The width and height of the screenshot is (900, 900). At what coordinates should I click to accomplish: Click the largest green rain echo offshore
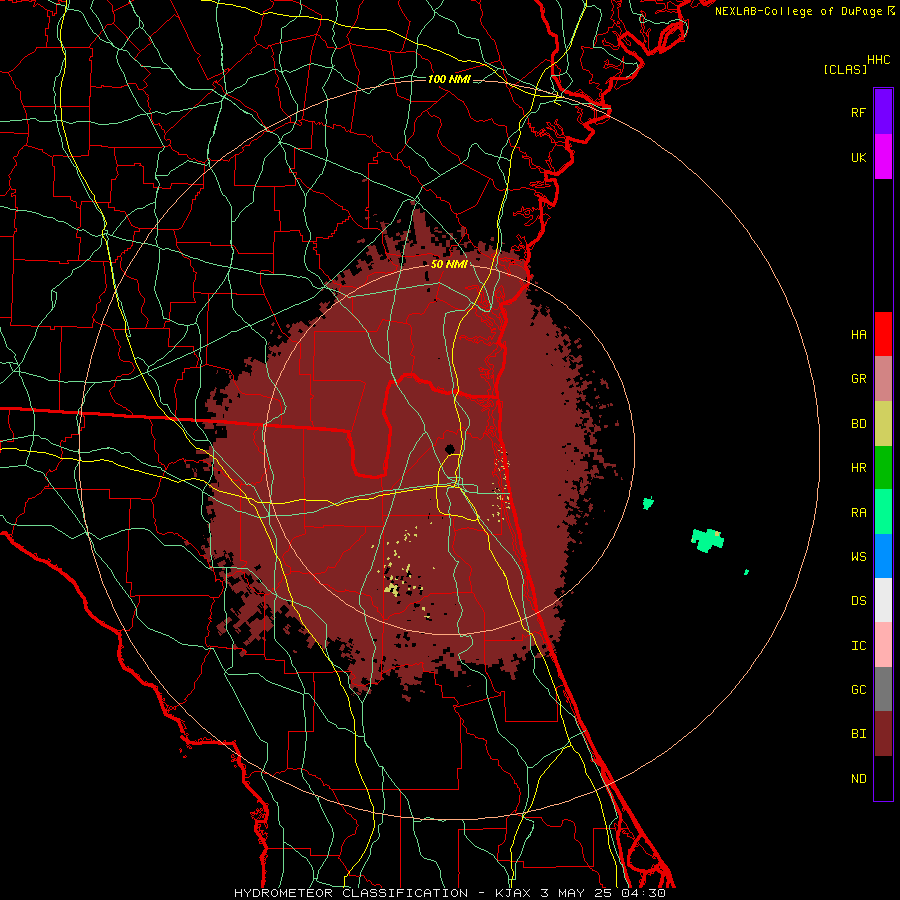click(x=707, y=540)
